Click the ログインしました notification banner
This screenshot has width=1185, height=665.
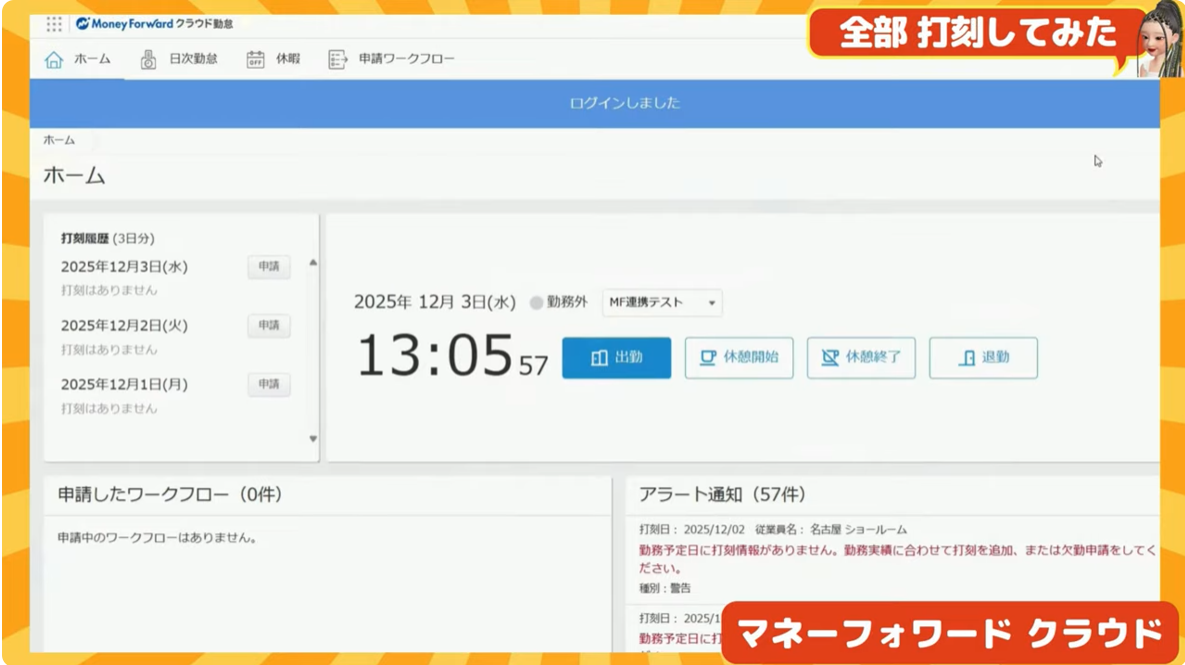[x=595, y=104]
